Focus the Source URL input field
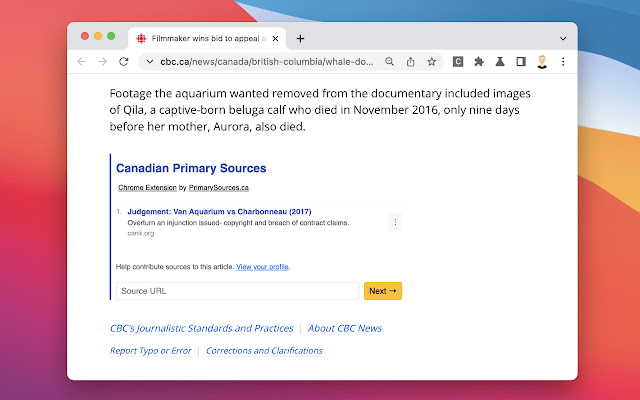This screenshot has height=400, width=640. pos(237,291)
